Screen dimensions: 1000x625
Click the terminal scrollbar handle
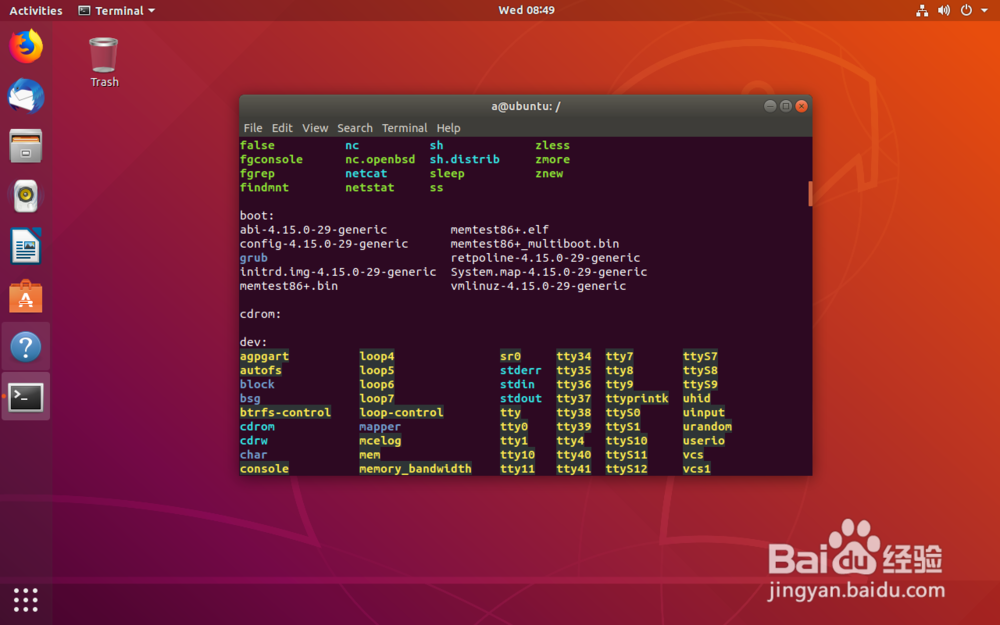pyautogui.click(x=810, y=193)
